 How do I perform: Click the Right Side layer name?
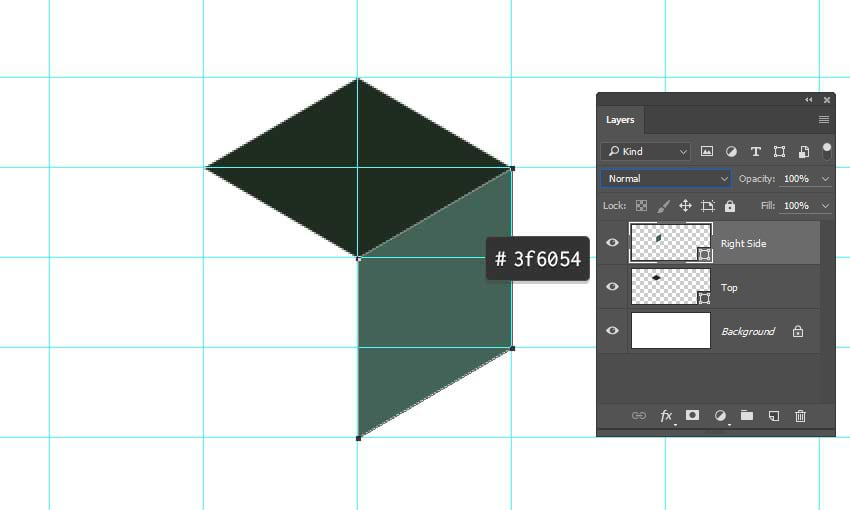pyautogui.click(x=743, y=243)
